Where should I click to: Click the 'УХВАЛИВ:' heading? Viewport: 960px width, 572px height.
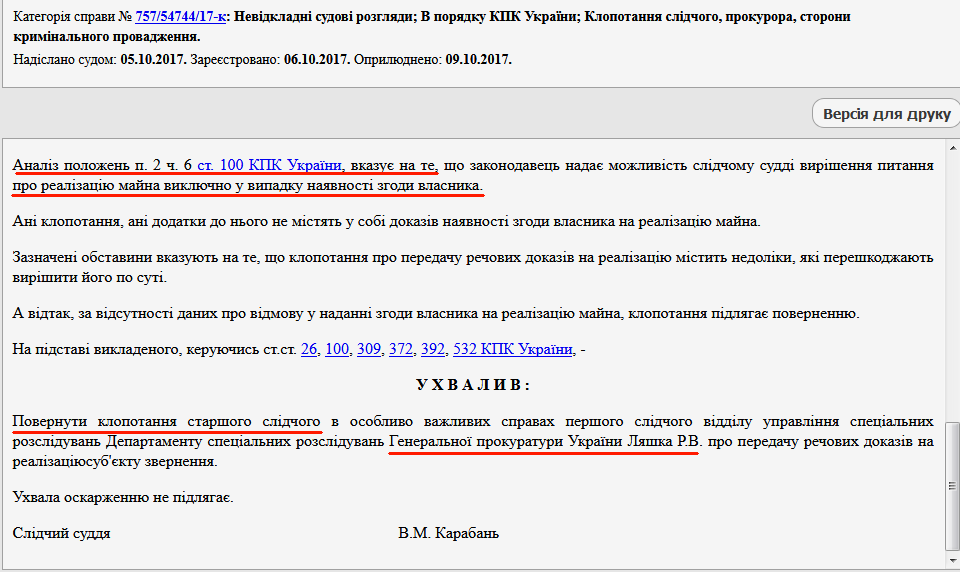click(x=473, y=385)
